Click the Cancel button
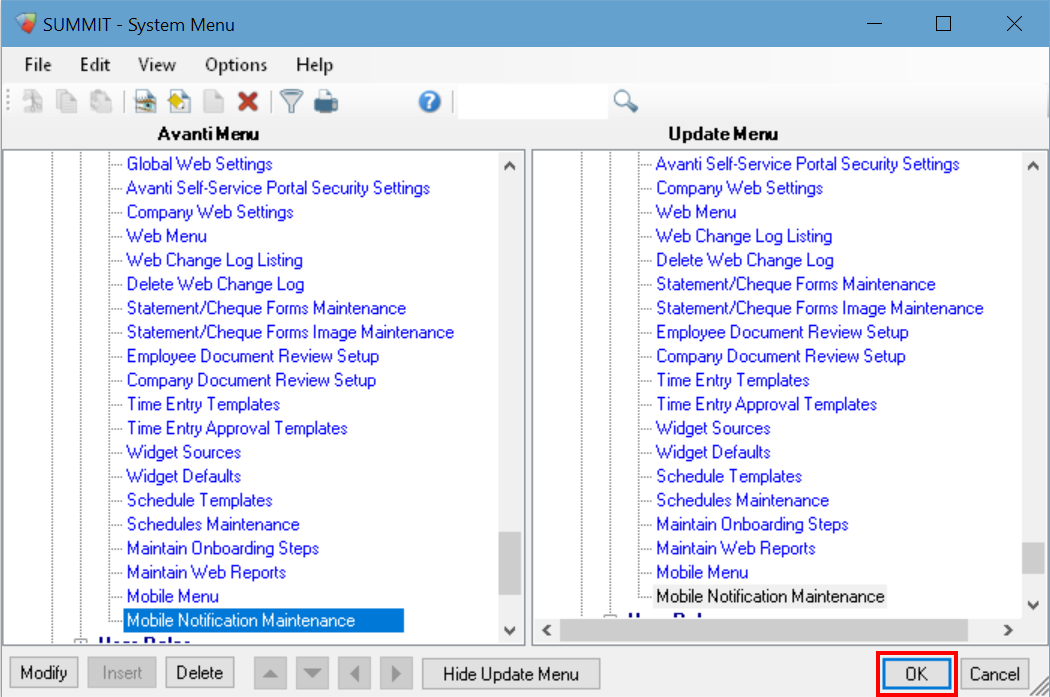 (994, 674)
